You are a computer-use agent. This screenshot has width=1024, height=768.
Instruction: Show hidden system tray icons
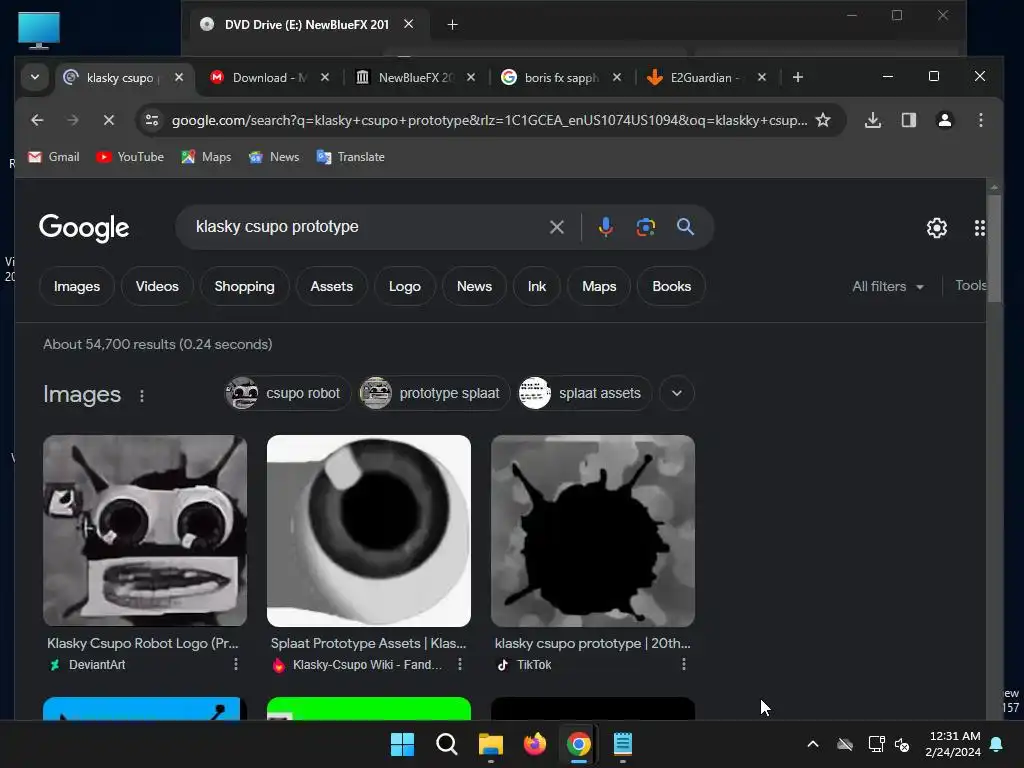pyautogui.click(x=812, y=744)
